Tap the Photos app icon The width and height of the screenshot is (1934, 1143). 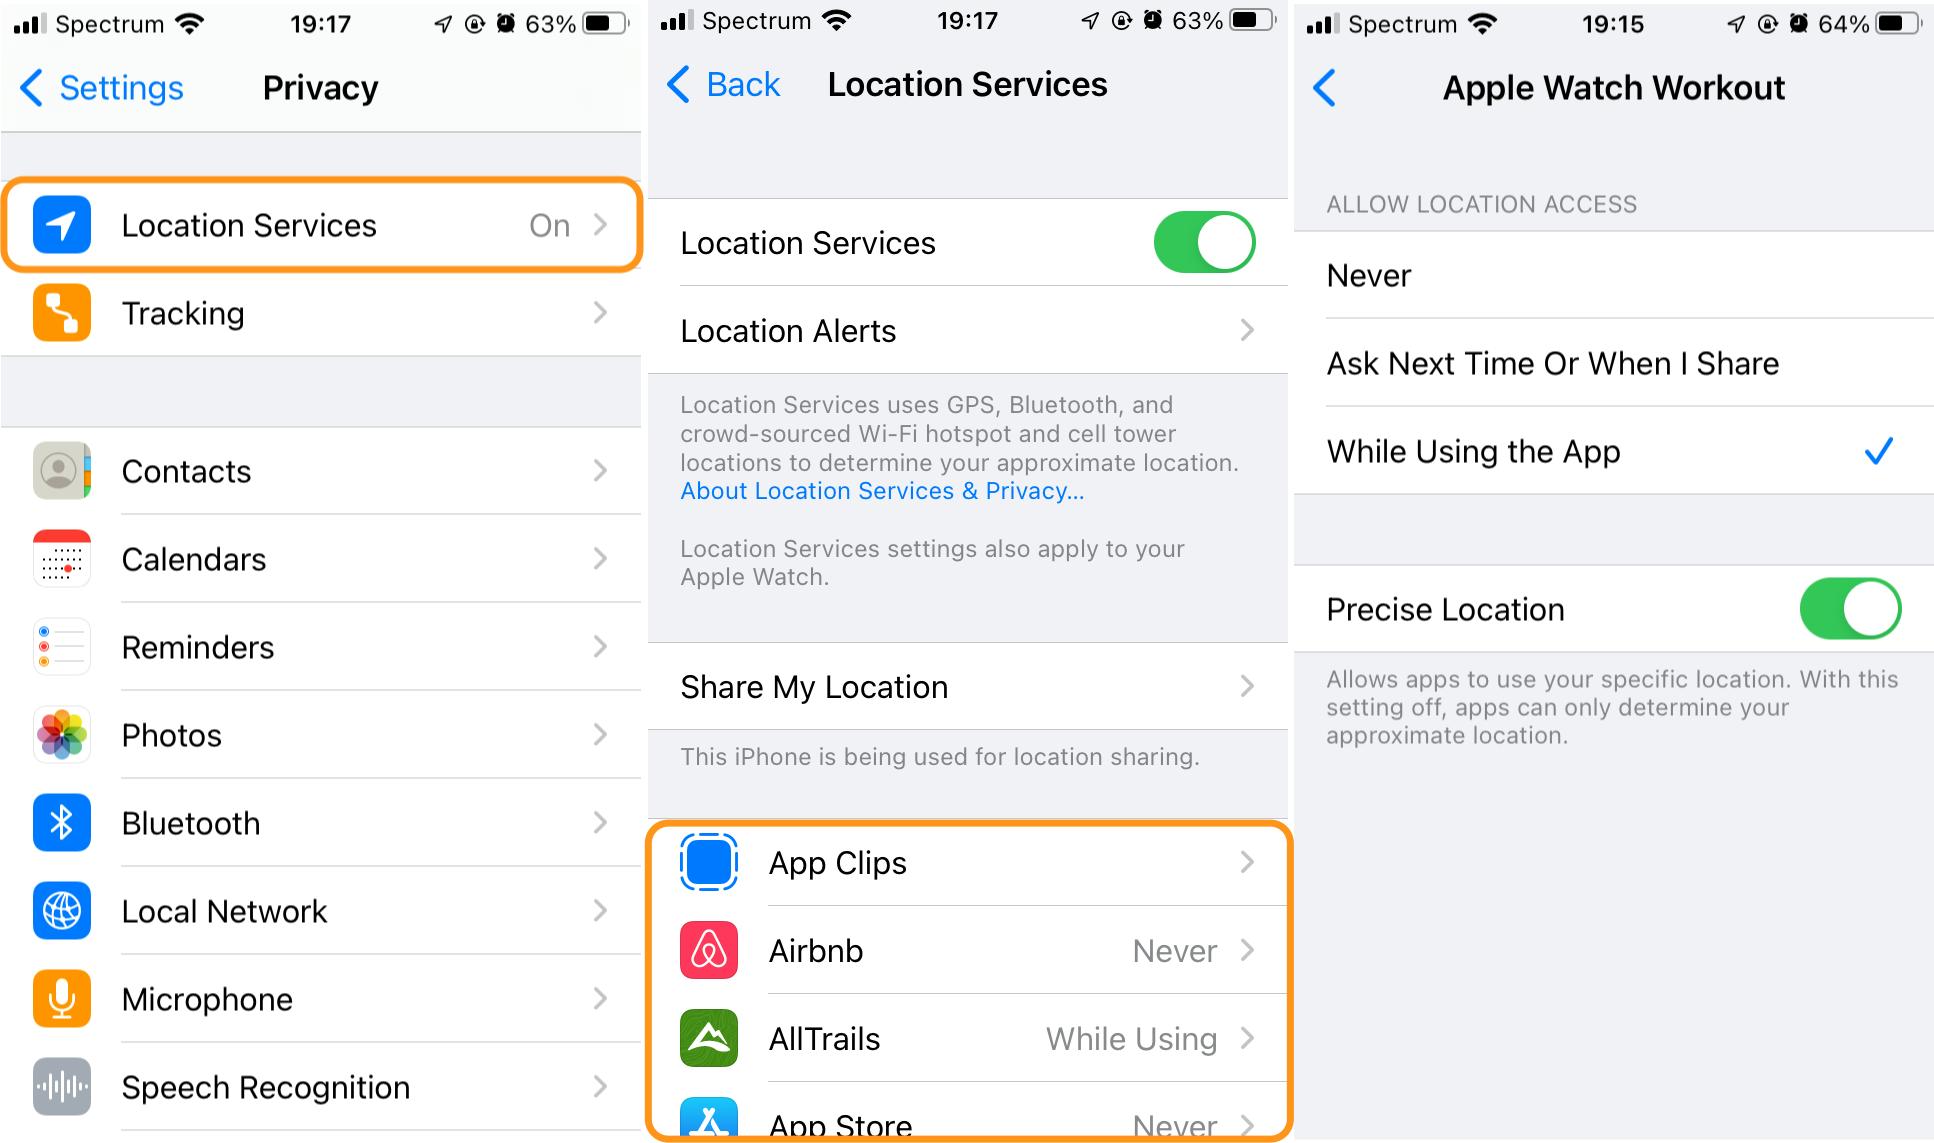60,735
